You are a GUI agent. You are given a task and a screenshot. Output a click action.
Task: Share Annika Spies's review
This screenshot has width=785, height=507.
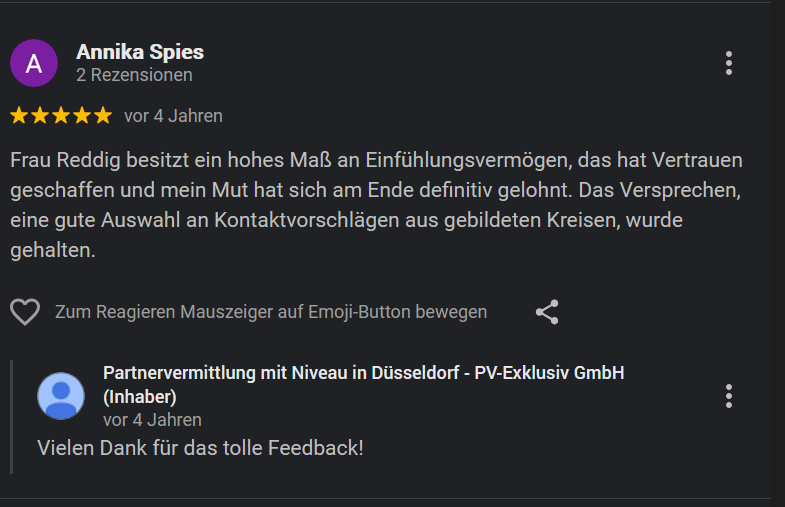click(x=547, y=312)
